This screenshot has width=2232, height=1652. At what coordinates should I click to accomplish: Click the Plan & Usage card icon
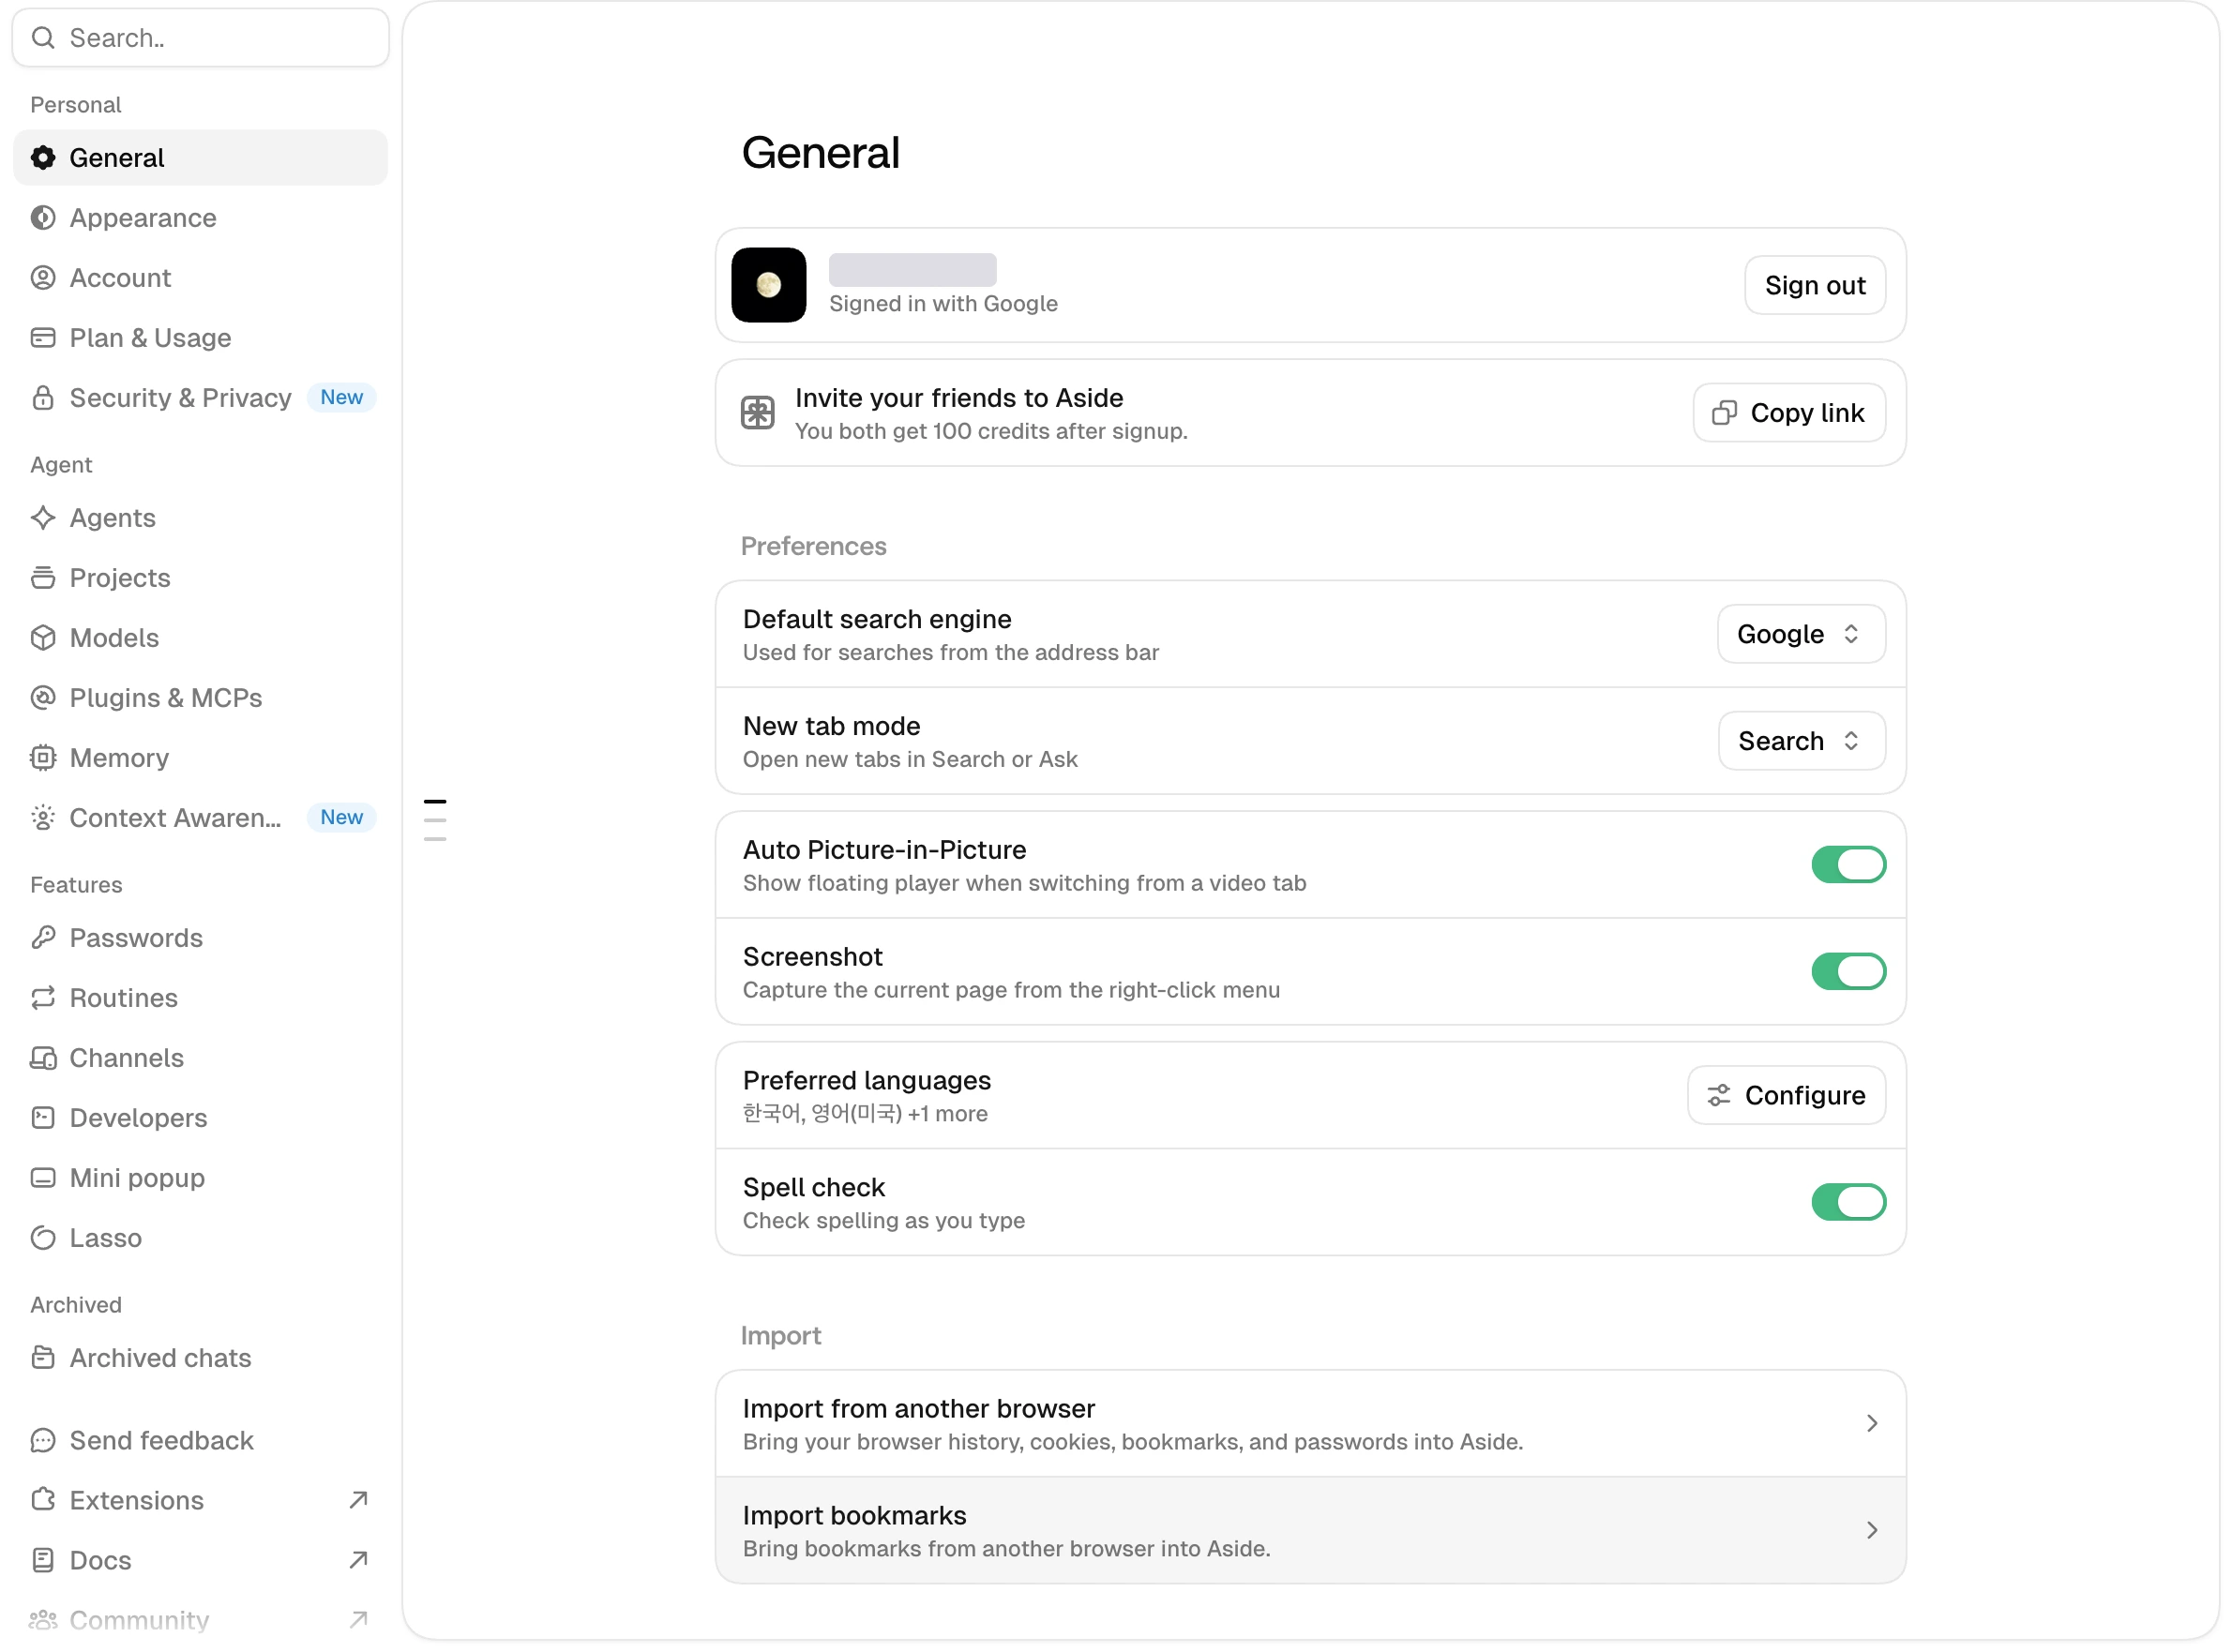(x=43, y=338)
